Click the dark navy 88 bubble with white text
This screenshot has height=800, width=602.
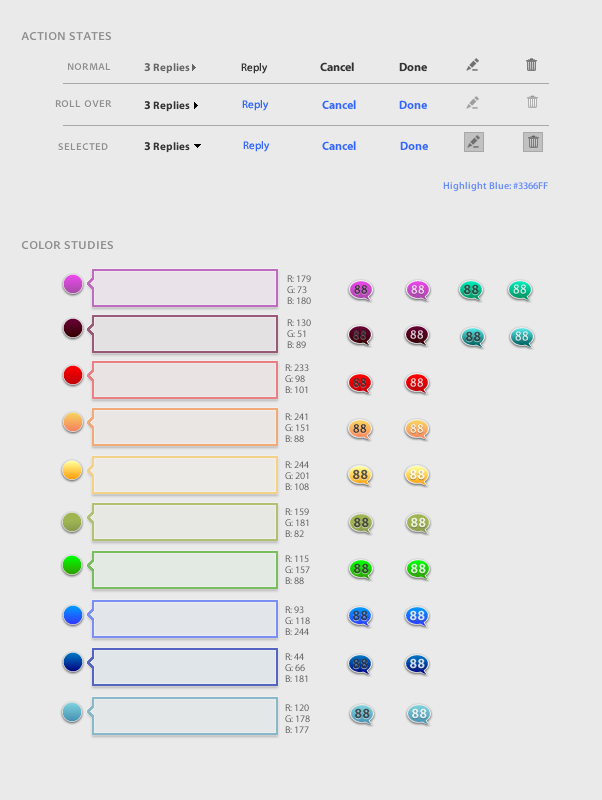(x=417, y=664)
